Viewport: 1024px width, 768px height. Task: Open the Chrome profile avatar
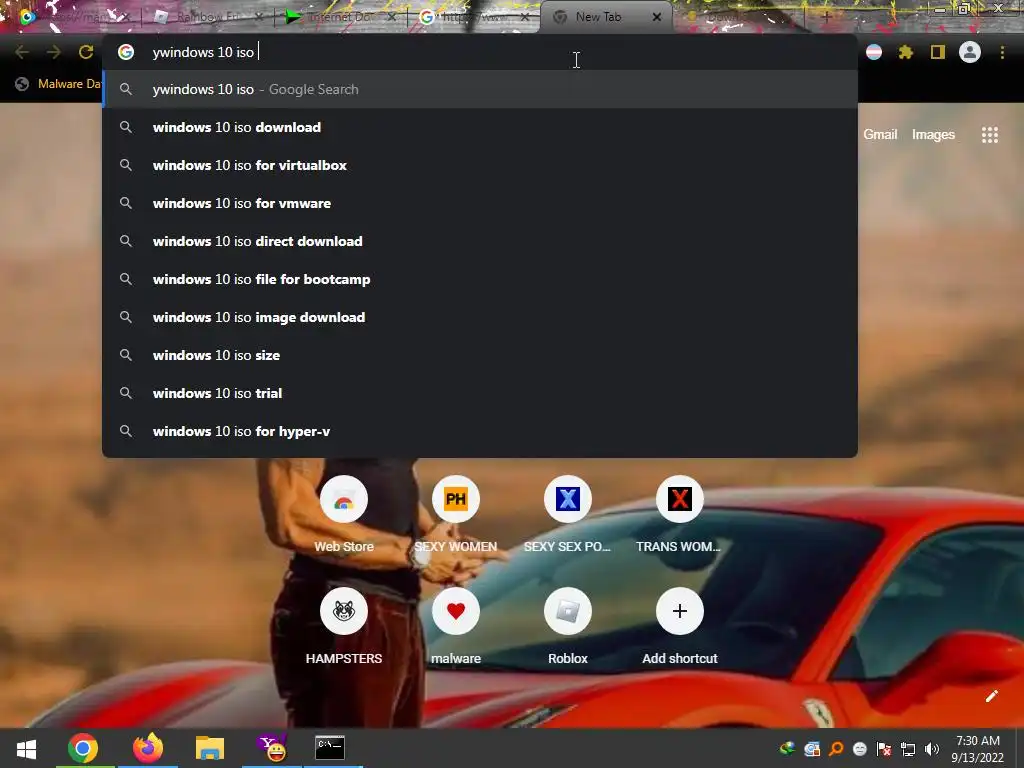click(x=970, y=52)
